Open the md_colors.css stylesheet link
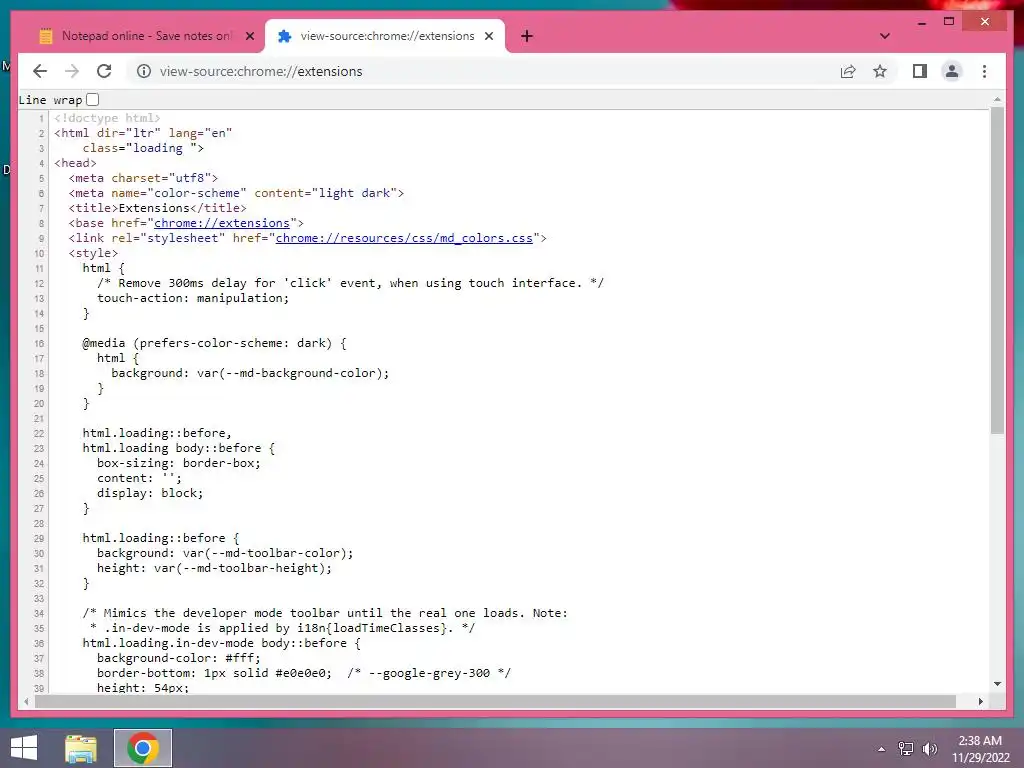This screenshot has width=1024, height=768. [404, 238]
